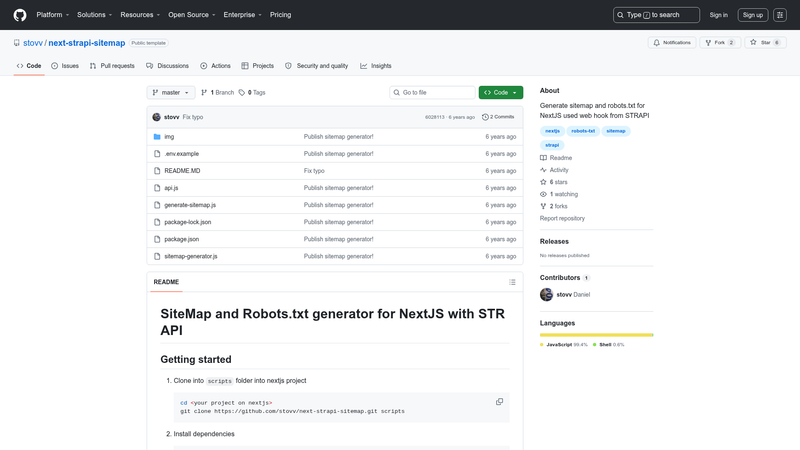Open the api.js file
The width and height of the screenshot is (800, 450).
coord(171,188)
